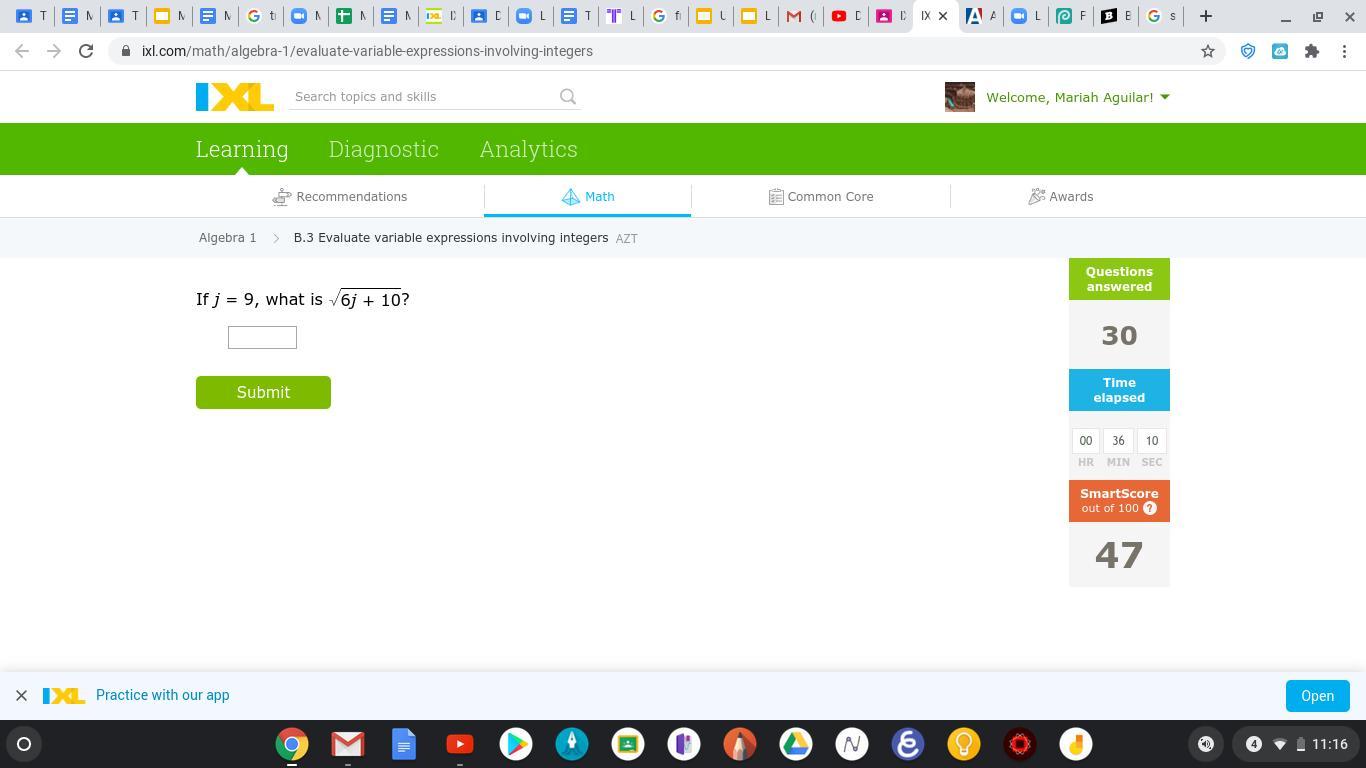Expand the Welcome, Mariah Aguilar account menu
Screen dimensions: 1366x768
point(1078,97)
